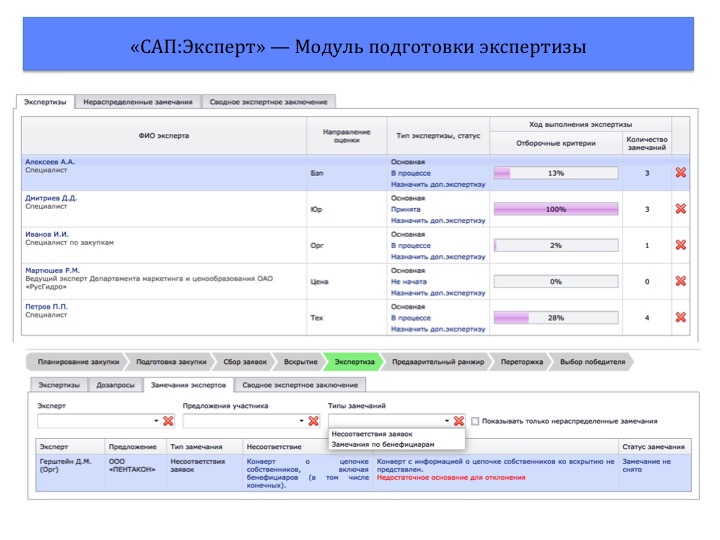720x540 pixels.
Task: Click the 2% progress bar
Action: point(556,246)
